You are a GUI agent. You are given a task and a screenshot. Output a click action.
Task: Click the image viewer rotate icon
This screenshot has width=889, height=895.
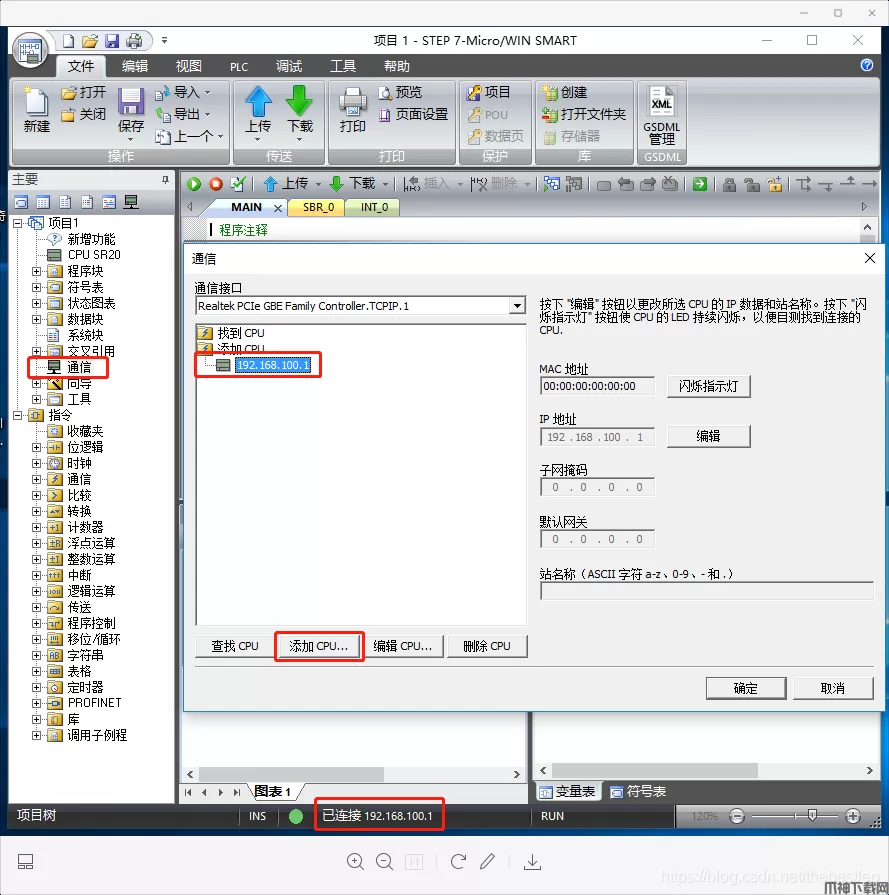click(458, 861)
